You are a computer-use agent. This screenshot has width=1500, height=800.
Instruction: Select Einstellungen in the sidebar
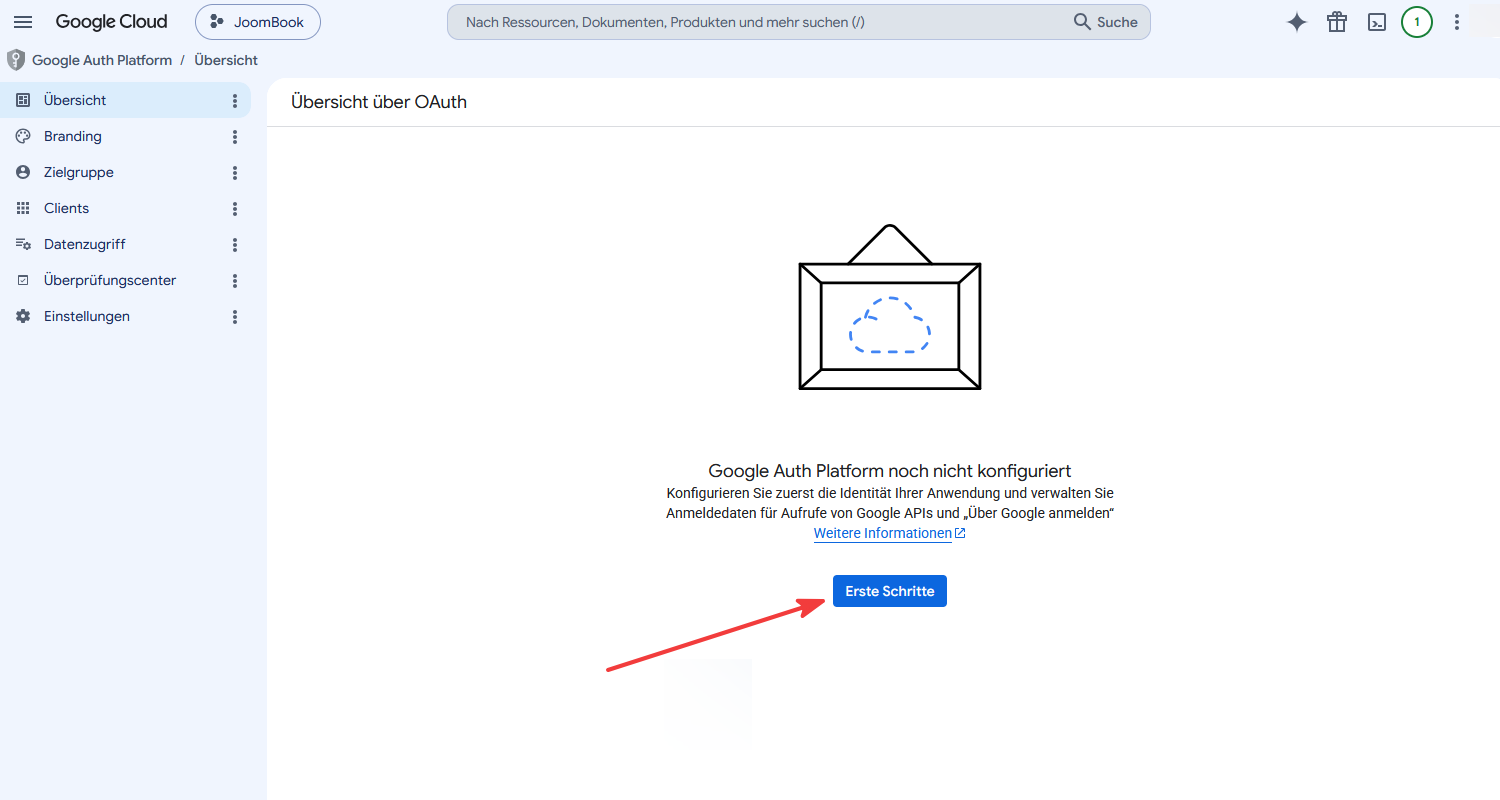pos(125,316)
